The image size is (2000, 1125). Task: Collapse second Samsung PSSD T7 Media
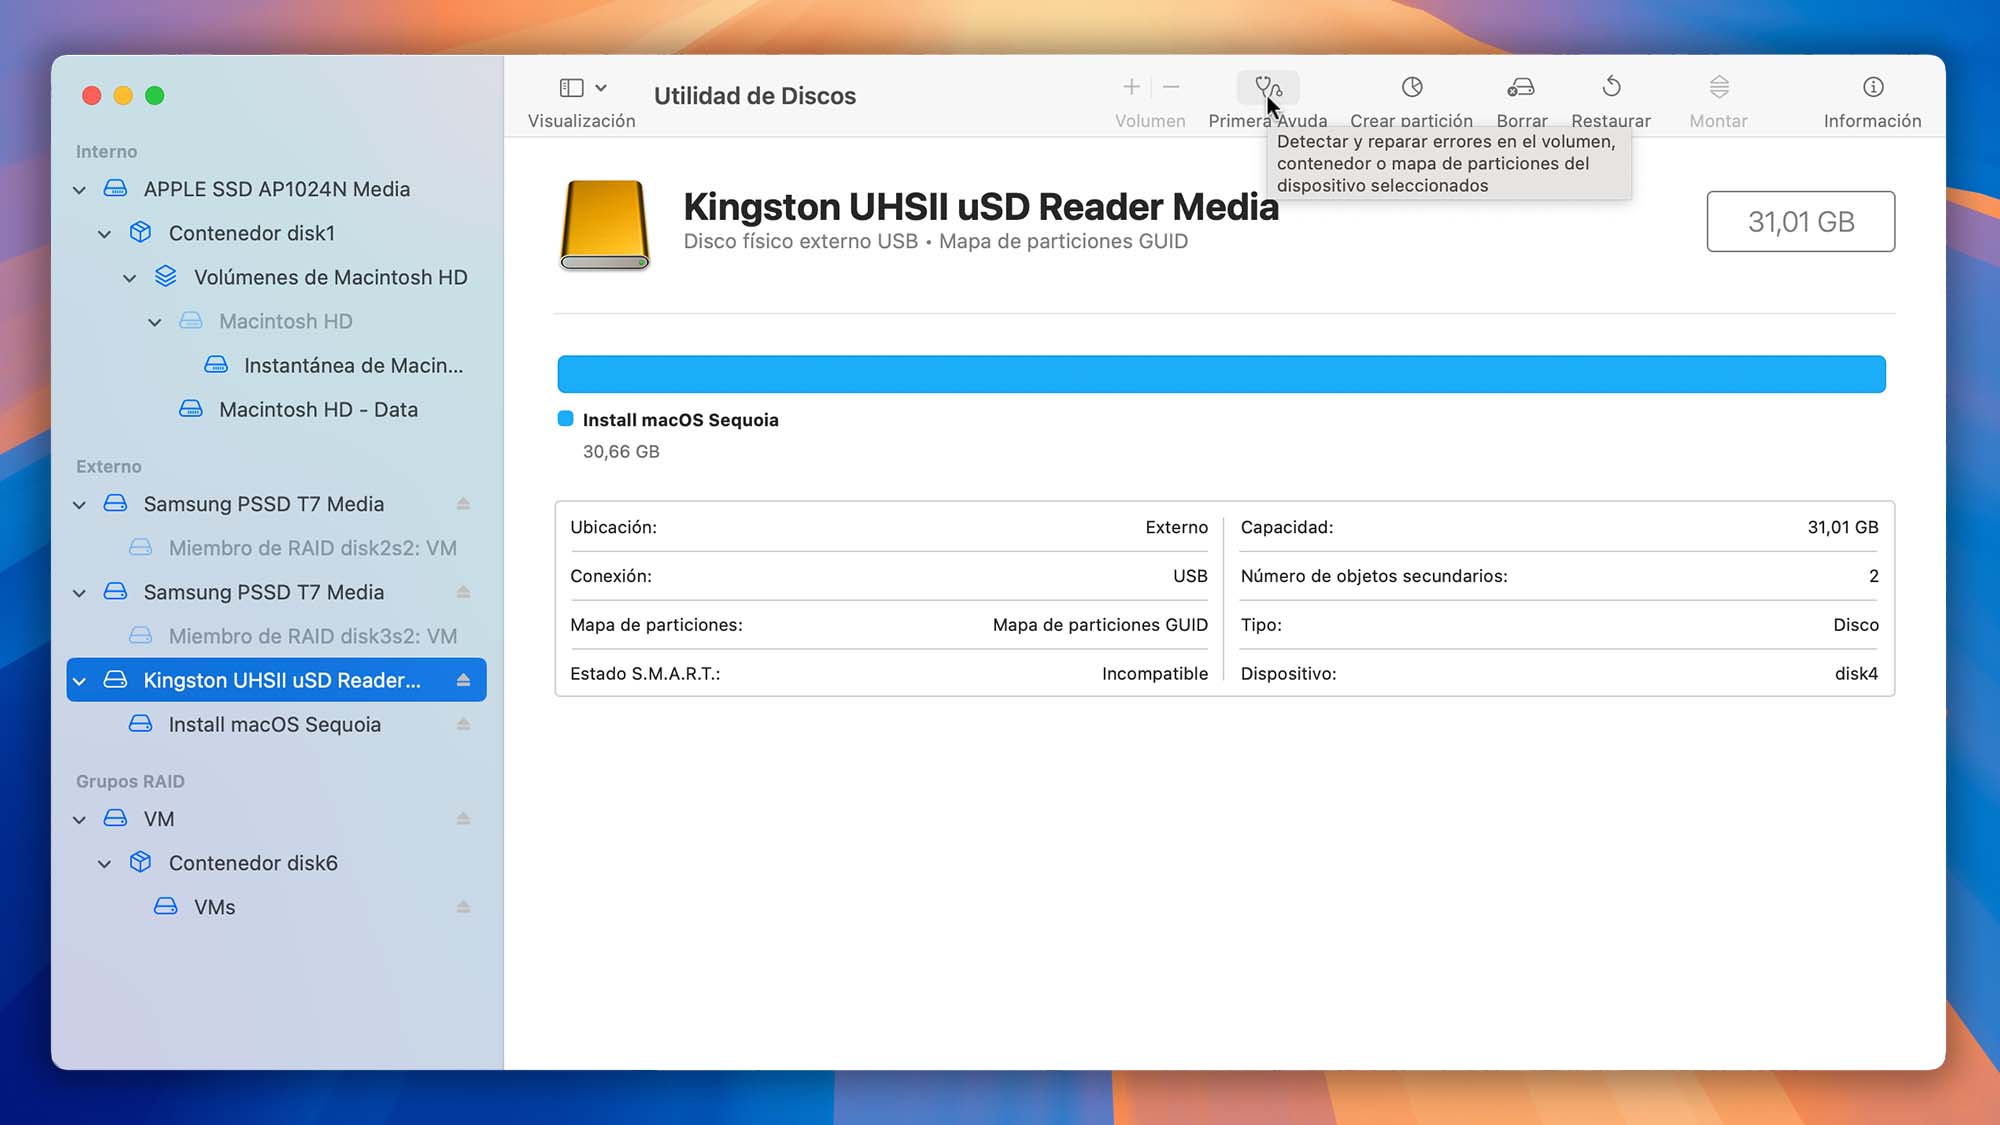click(x=79, y=593)
